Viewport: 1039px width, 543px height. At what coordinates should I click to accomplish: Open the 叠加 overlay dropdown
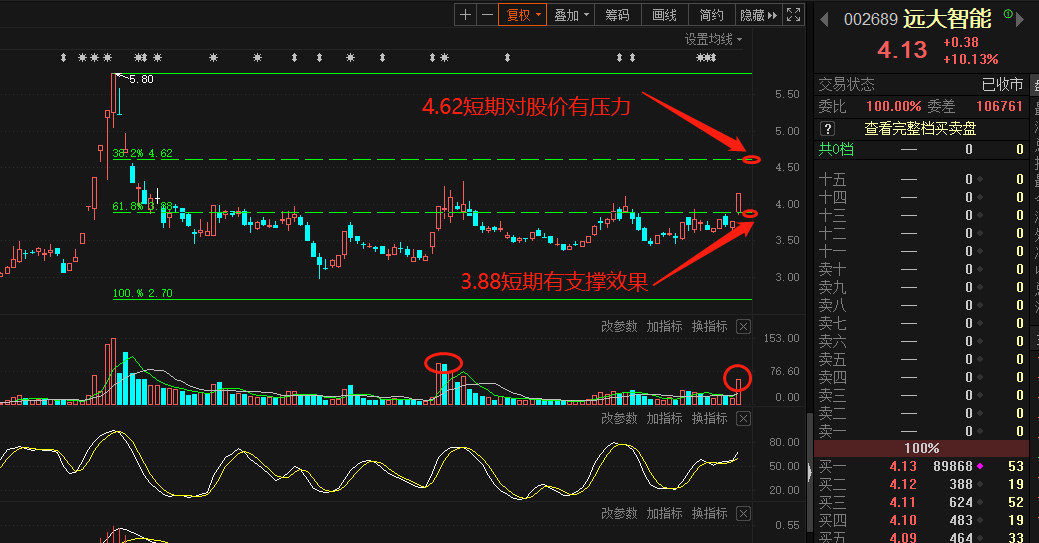pos(571,15)
